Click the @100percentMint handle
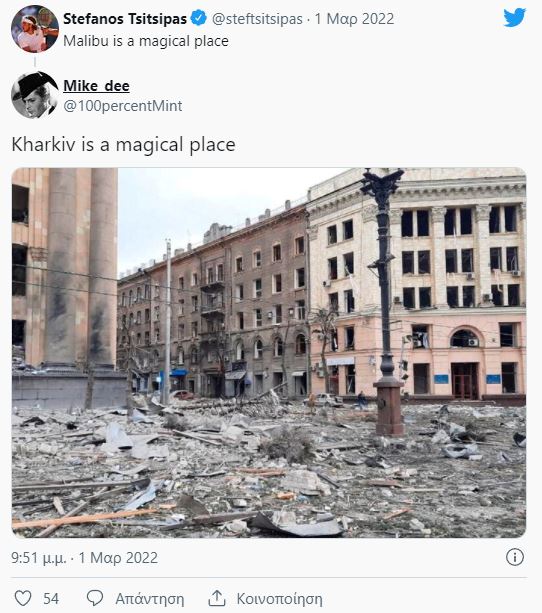 123,106
